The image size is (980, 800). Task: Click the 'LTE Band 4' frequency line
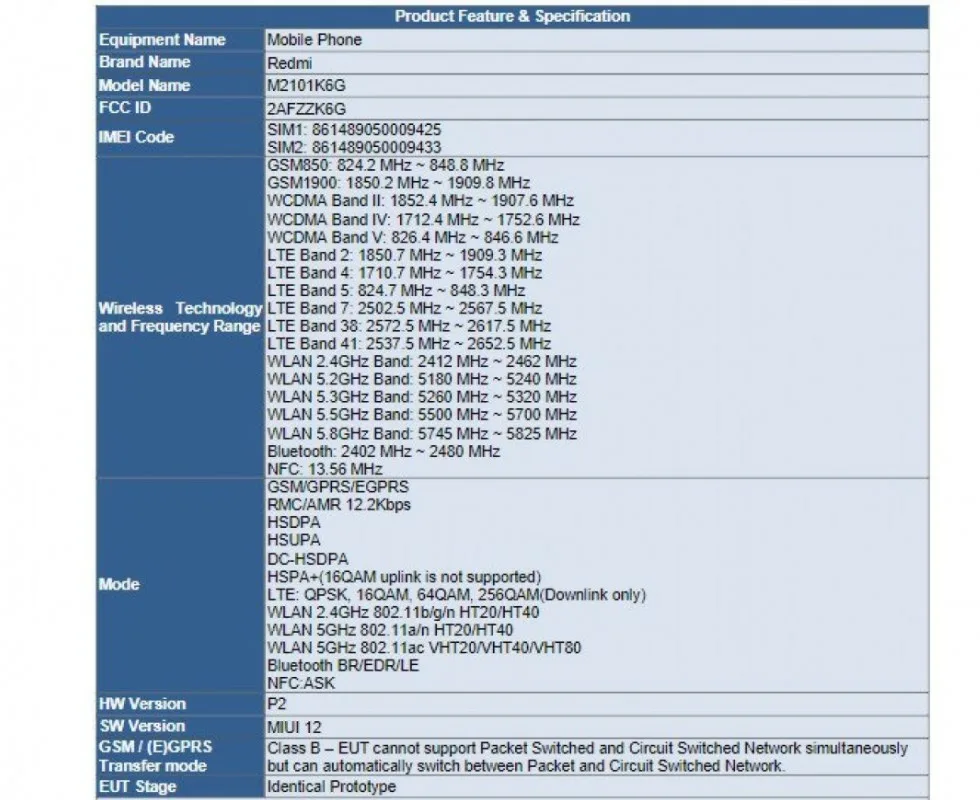(404, 272)
